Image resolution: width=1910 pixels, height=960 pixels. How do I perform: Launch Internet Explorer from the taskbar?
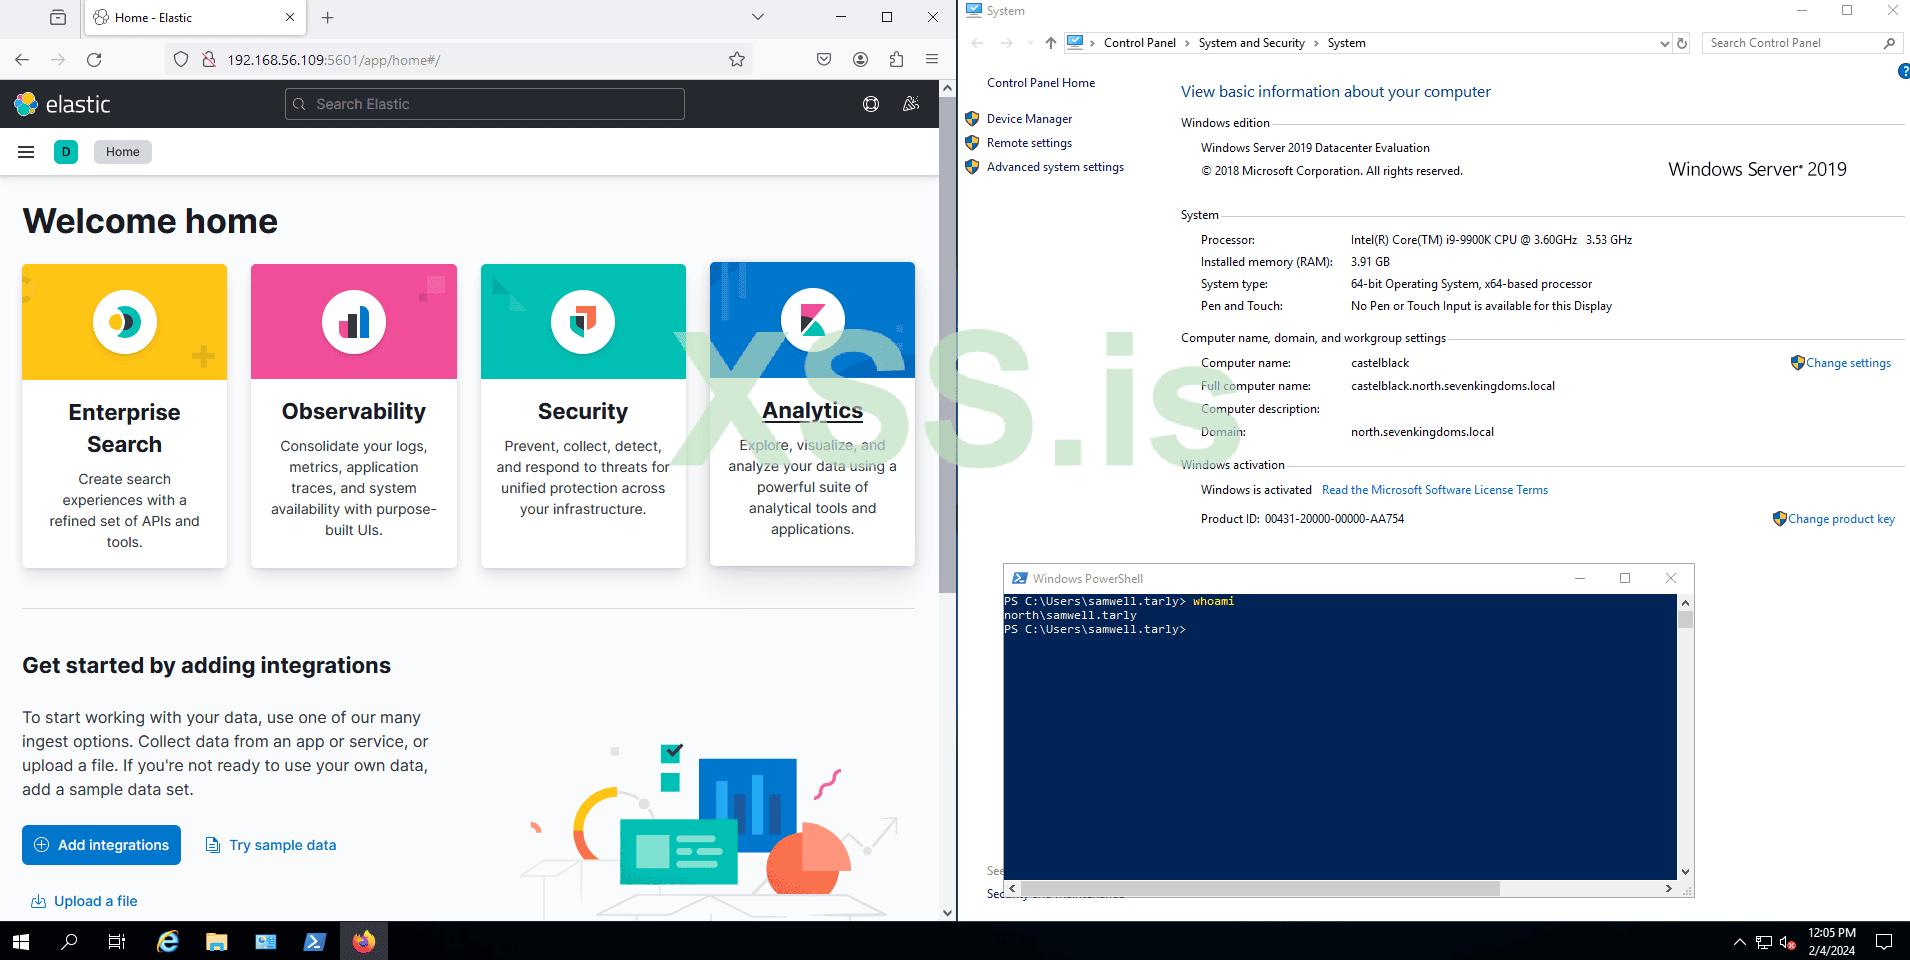[168, 942]
